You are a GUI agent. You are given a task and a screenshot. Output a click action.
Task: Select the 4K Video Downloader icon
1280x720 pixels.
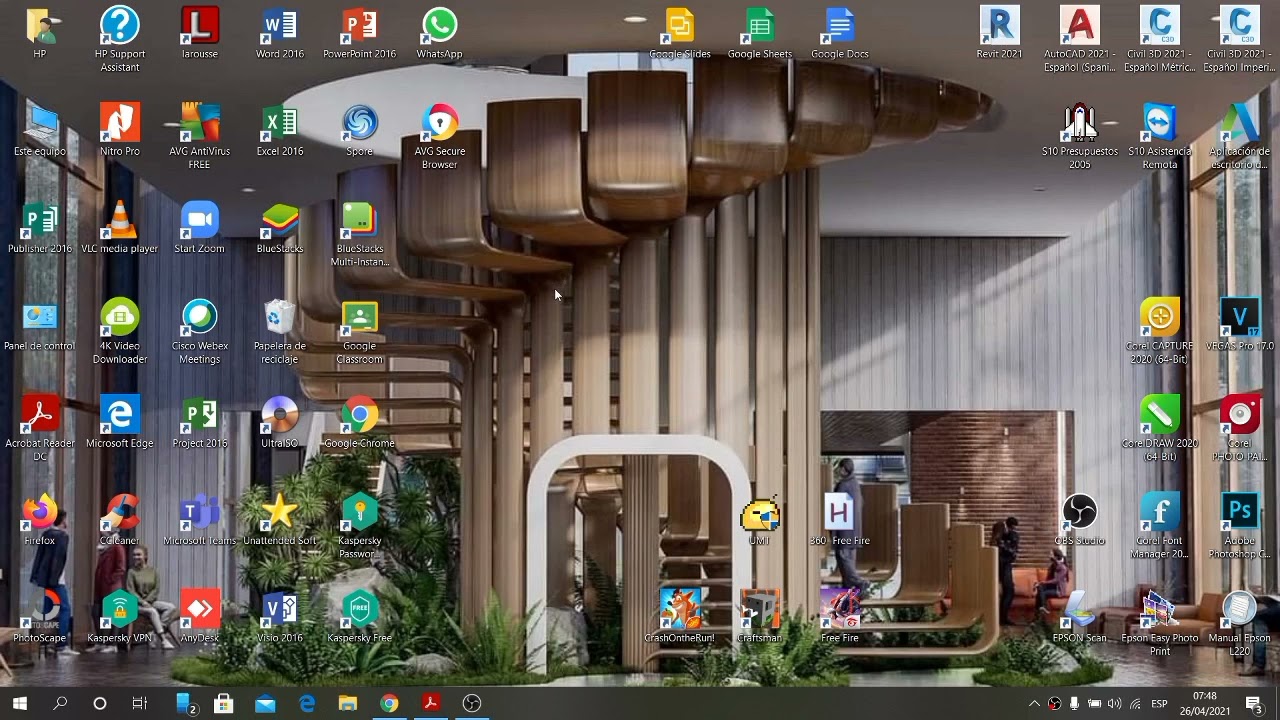pyautogui.click(x=120, y=330)
